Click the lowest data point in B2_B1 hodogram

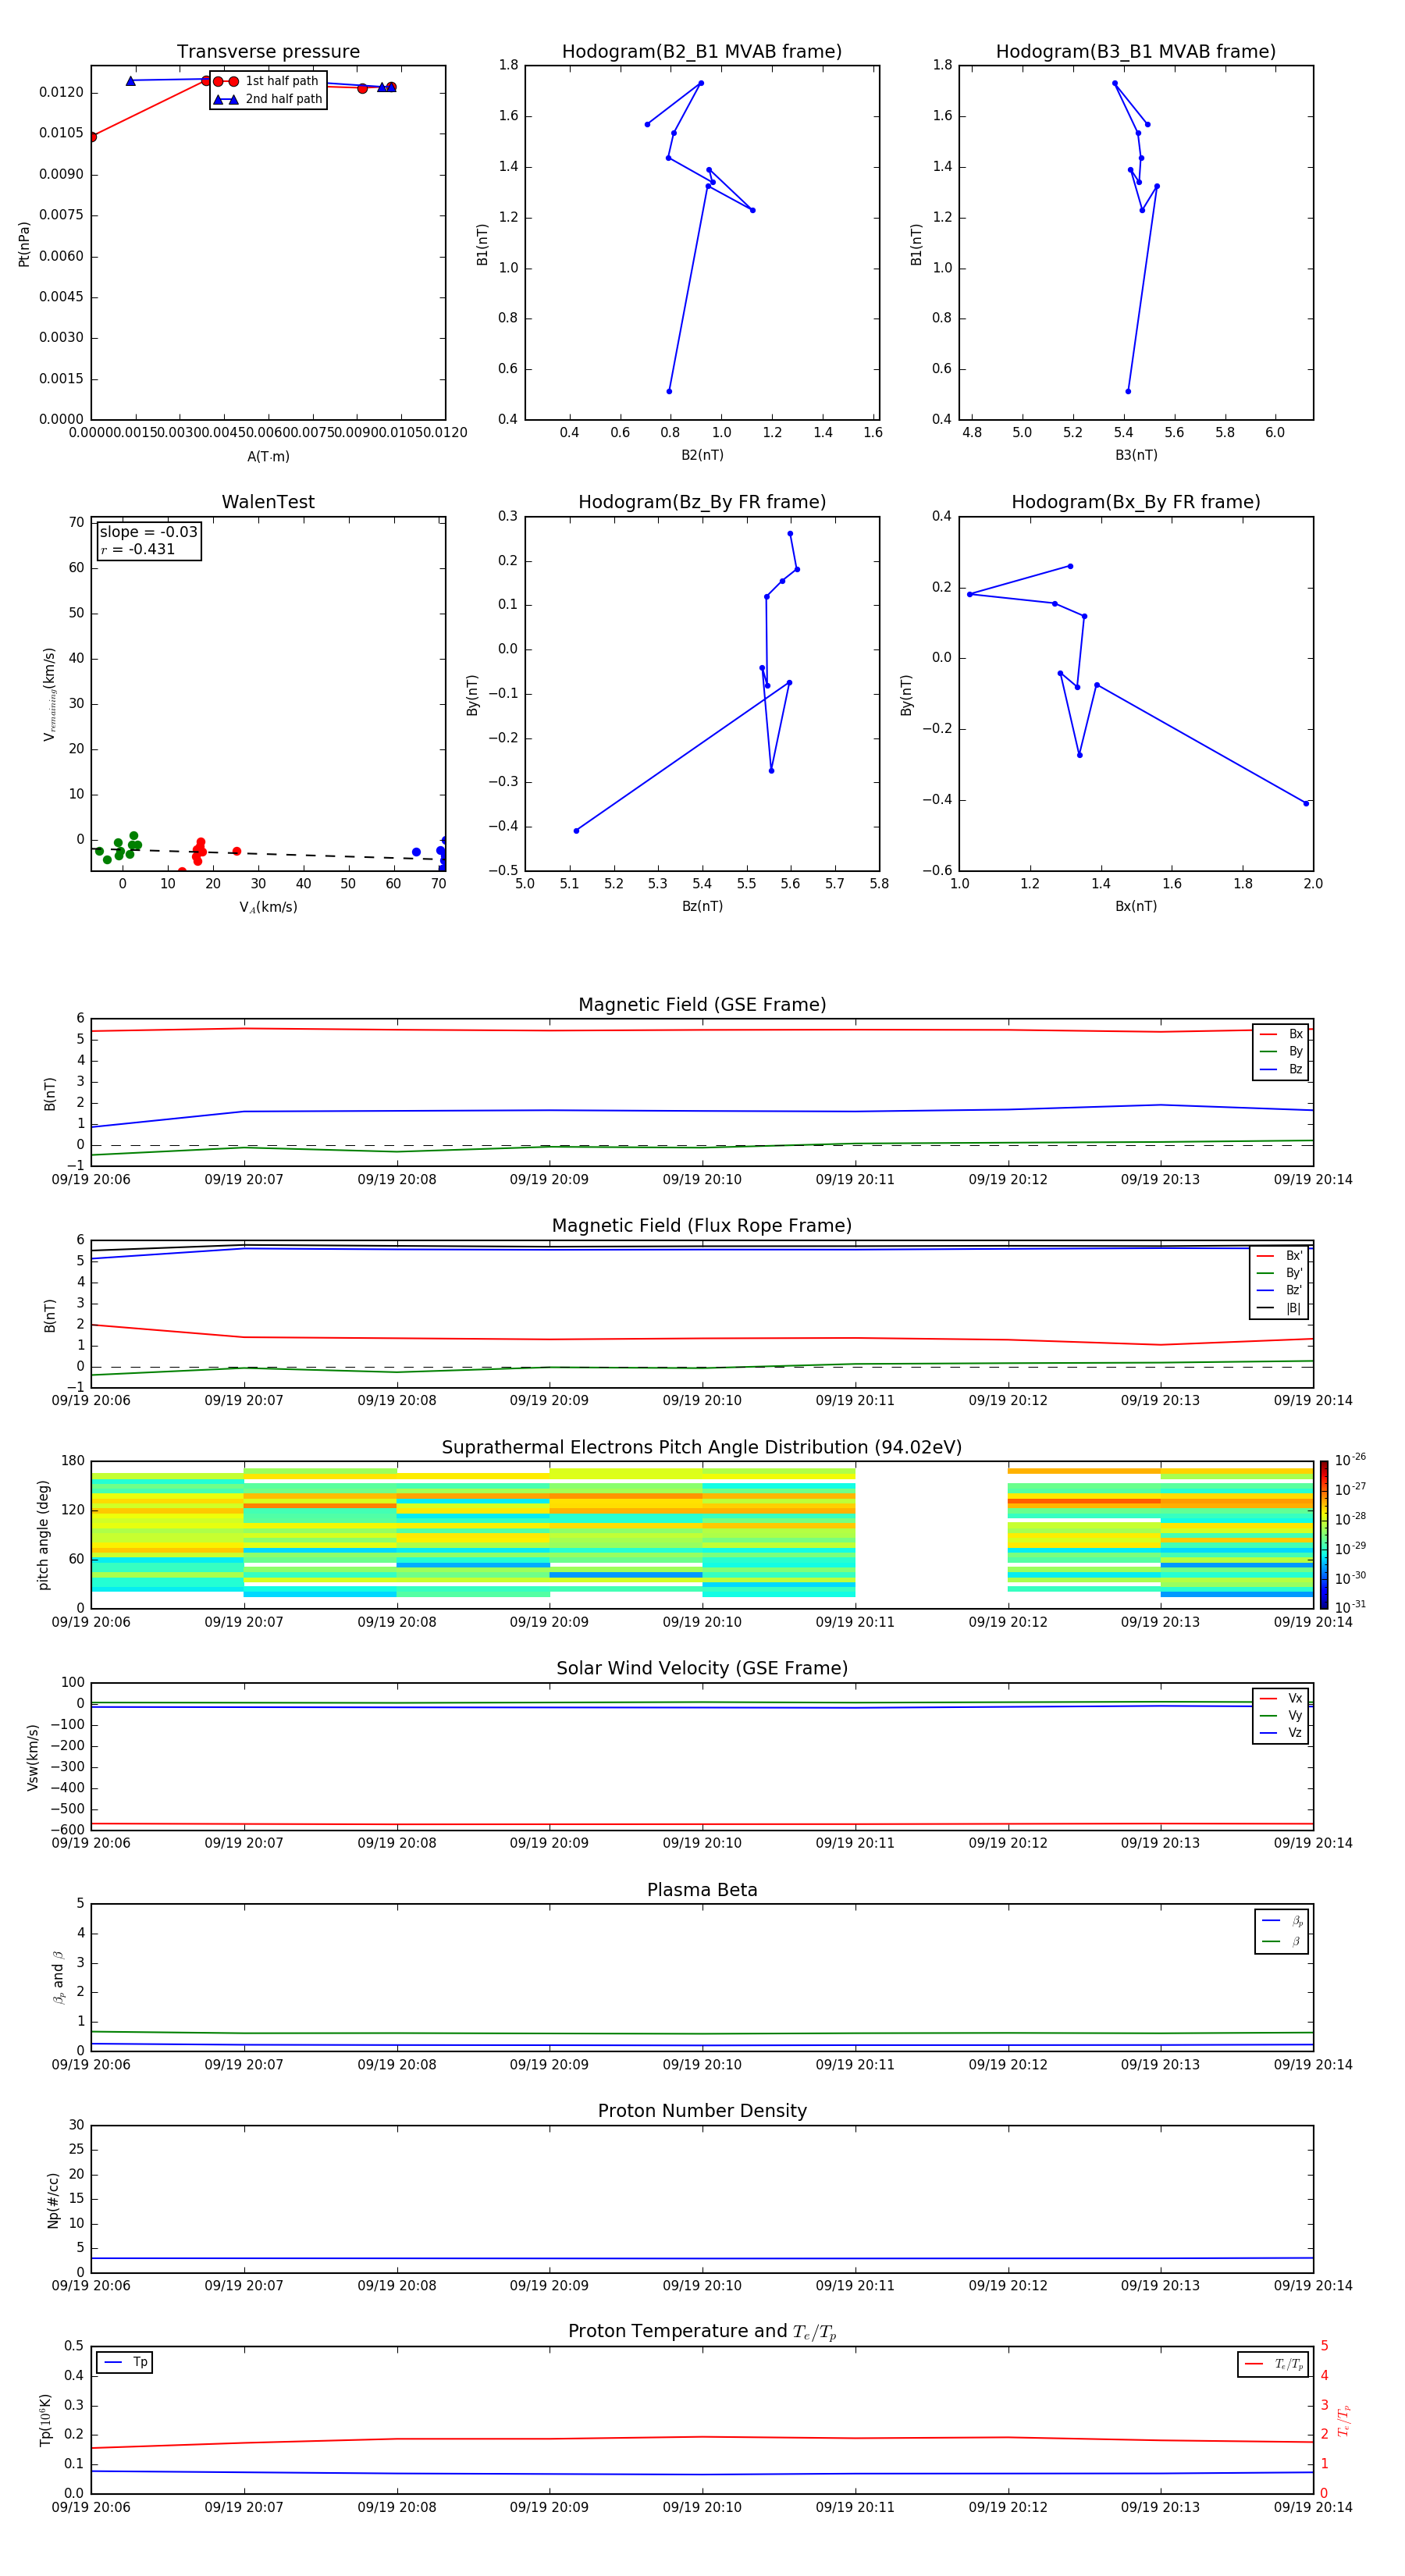point(669,391)
